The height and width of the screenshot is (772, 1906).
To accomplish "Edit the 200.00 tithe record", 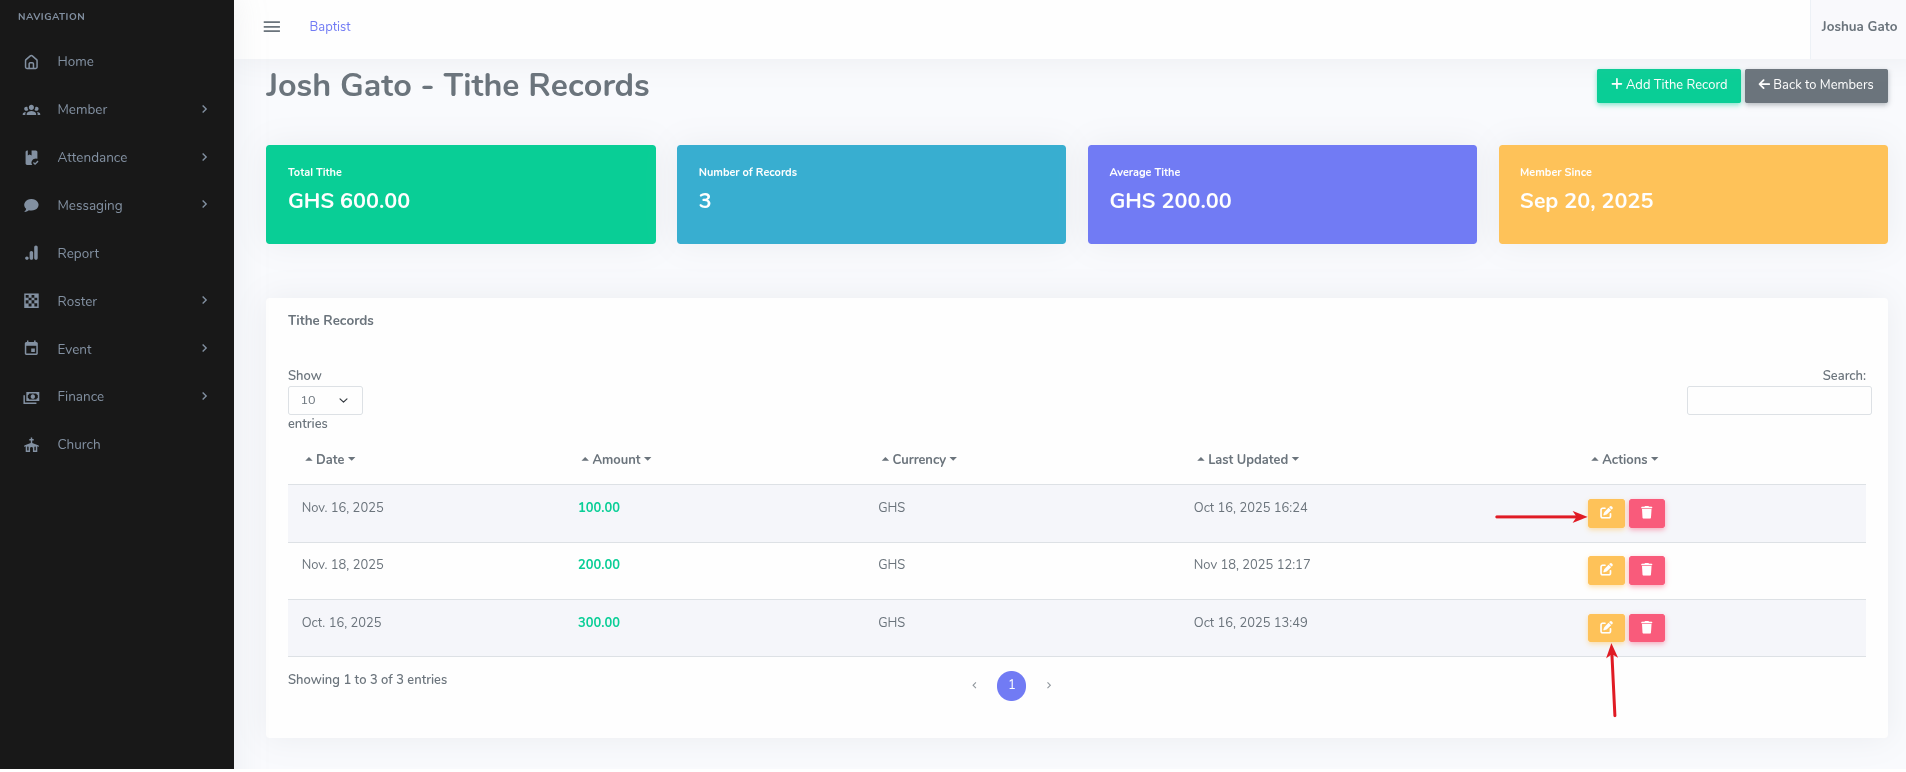I will (1605, 570).
